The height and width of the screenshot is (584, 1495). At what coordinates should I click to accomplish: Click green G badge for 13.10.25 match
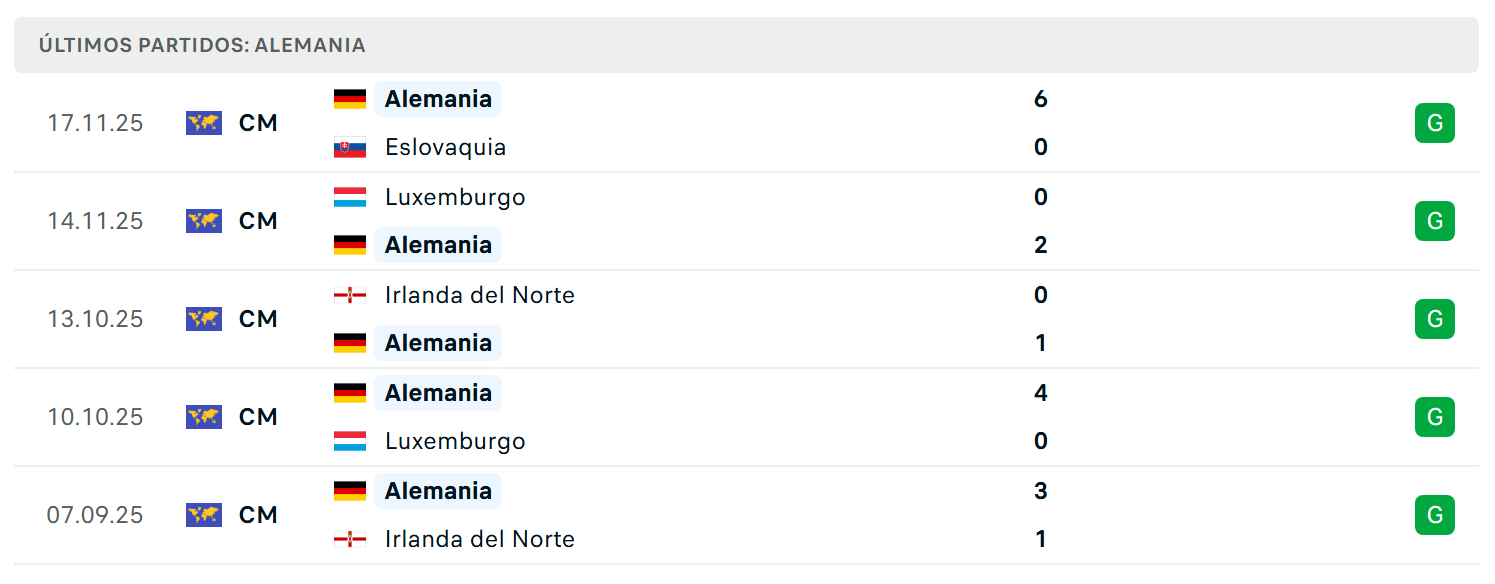(x=1435, y=319)
